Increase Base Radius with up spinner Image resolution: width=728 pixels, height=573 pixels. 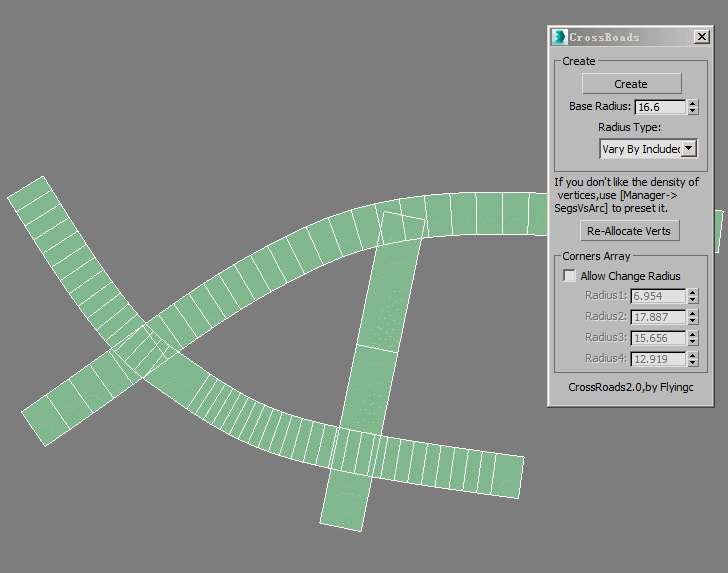click(x=693, y=104)
